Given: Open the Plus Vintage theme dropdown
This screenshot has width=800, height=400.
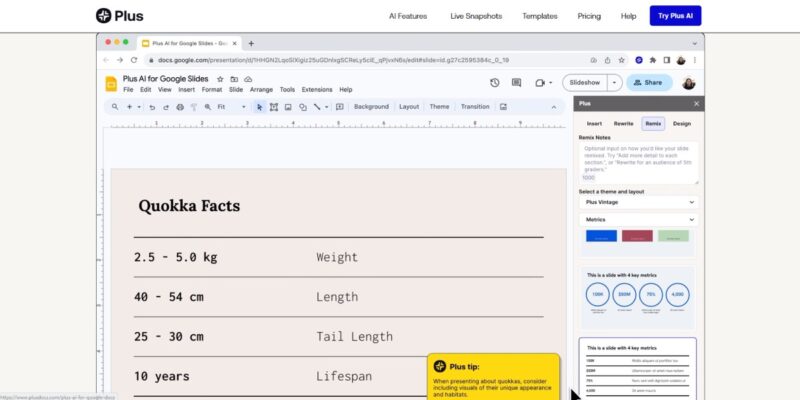Looking at the screenshot, I should (x=639, y=202).
